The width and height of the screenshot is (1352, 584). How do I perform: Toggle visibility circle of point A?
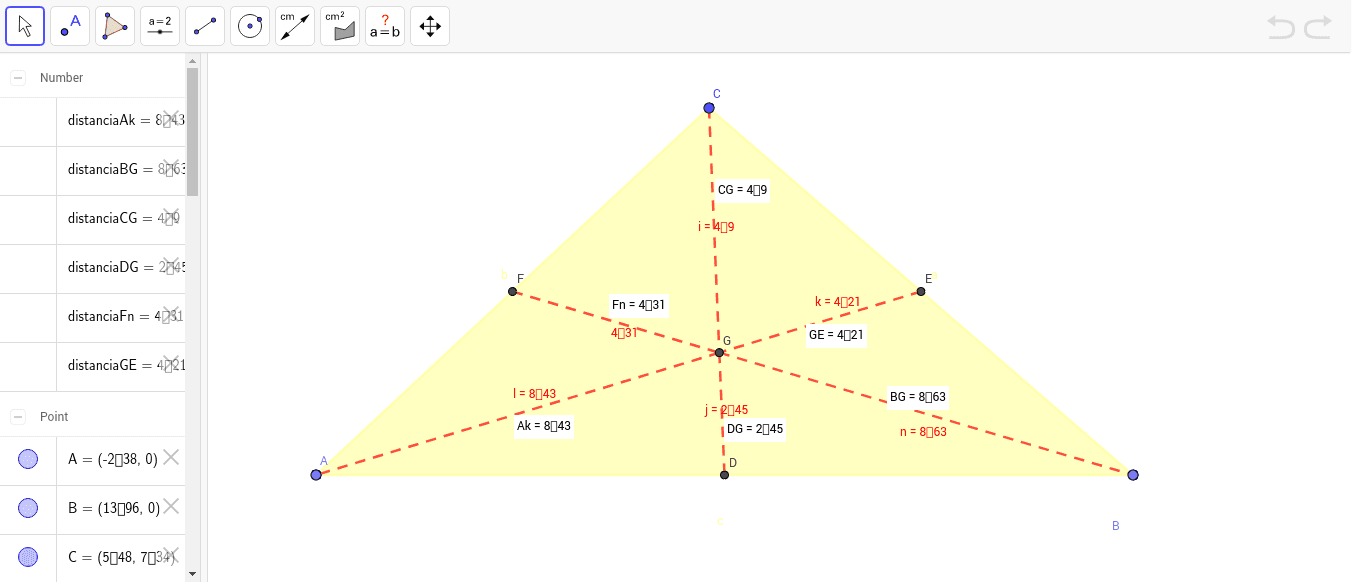[28, 459]
